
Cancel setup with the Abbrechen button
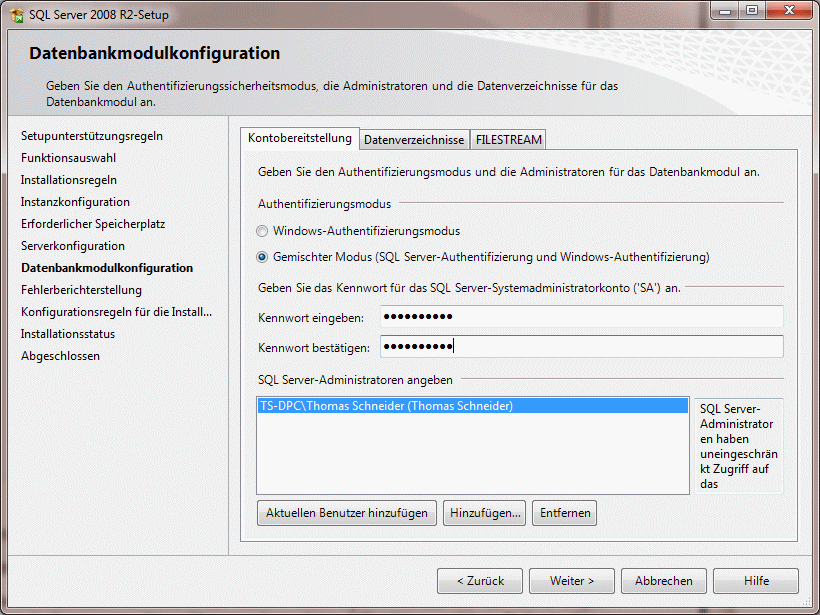[664, 581]
